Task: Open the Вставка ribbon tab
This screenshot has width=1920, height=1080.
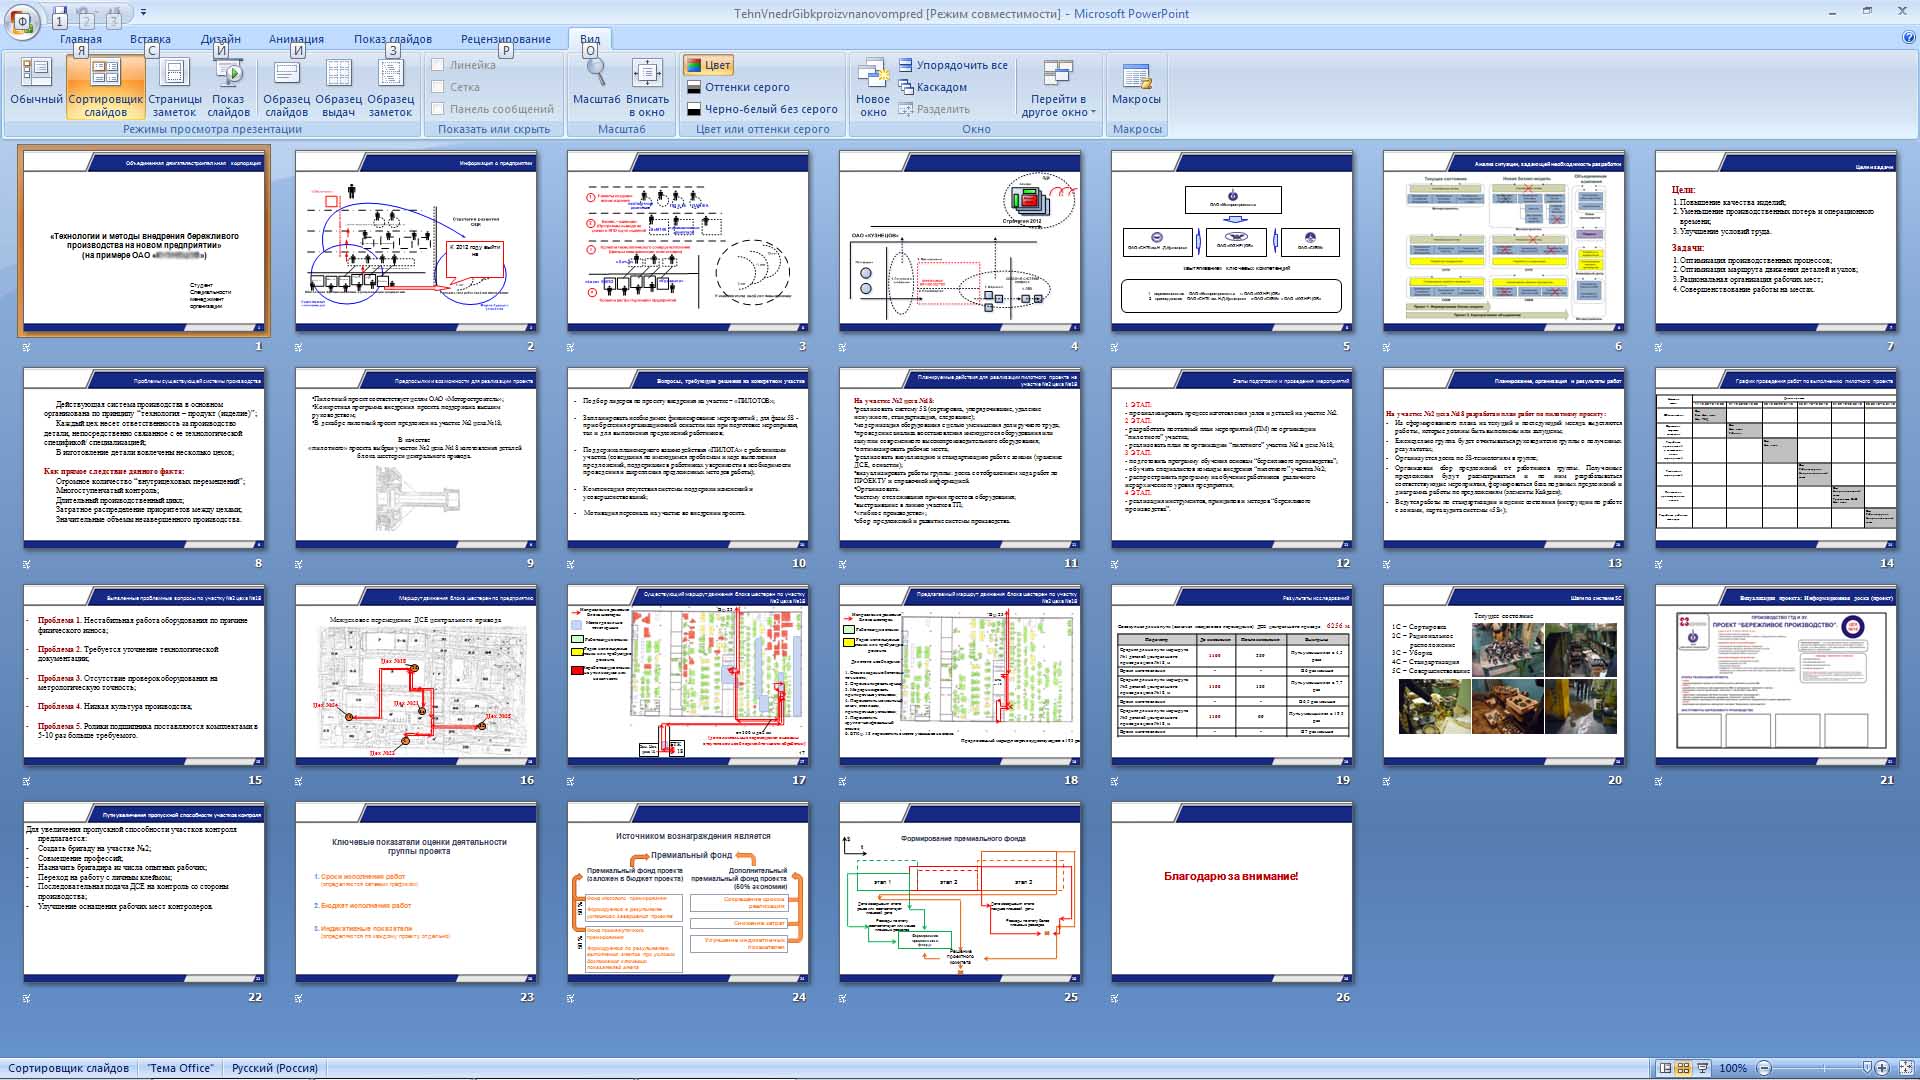Action: point(150,39)
